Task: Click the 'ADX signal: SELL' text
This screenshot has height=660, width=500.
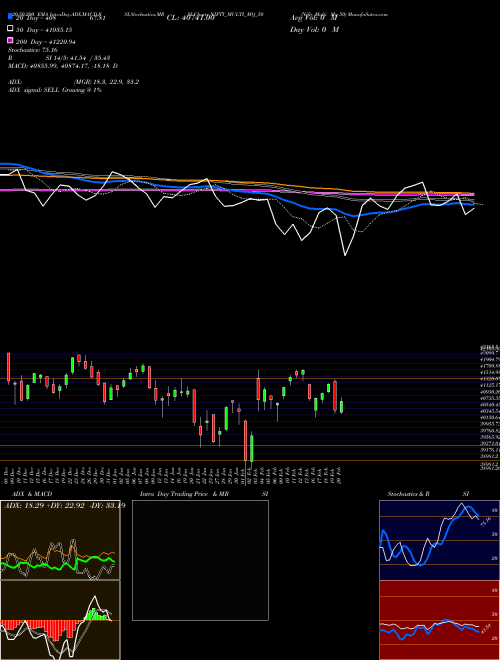Action: pyautogui.click(x=34, y=90)
